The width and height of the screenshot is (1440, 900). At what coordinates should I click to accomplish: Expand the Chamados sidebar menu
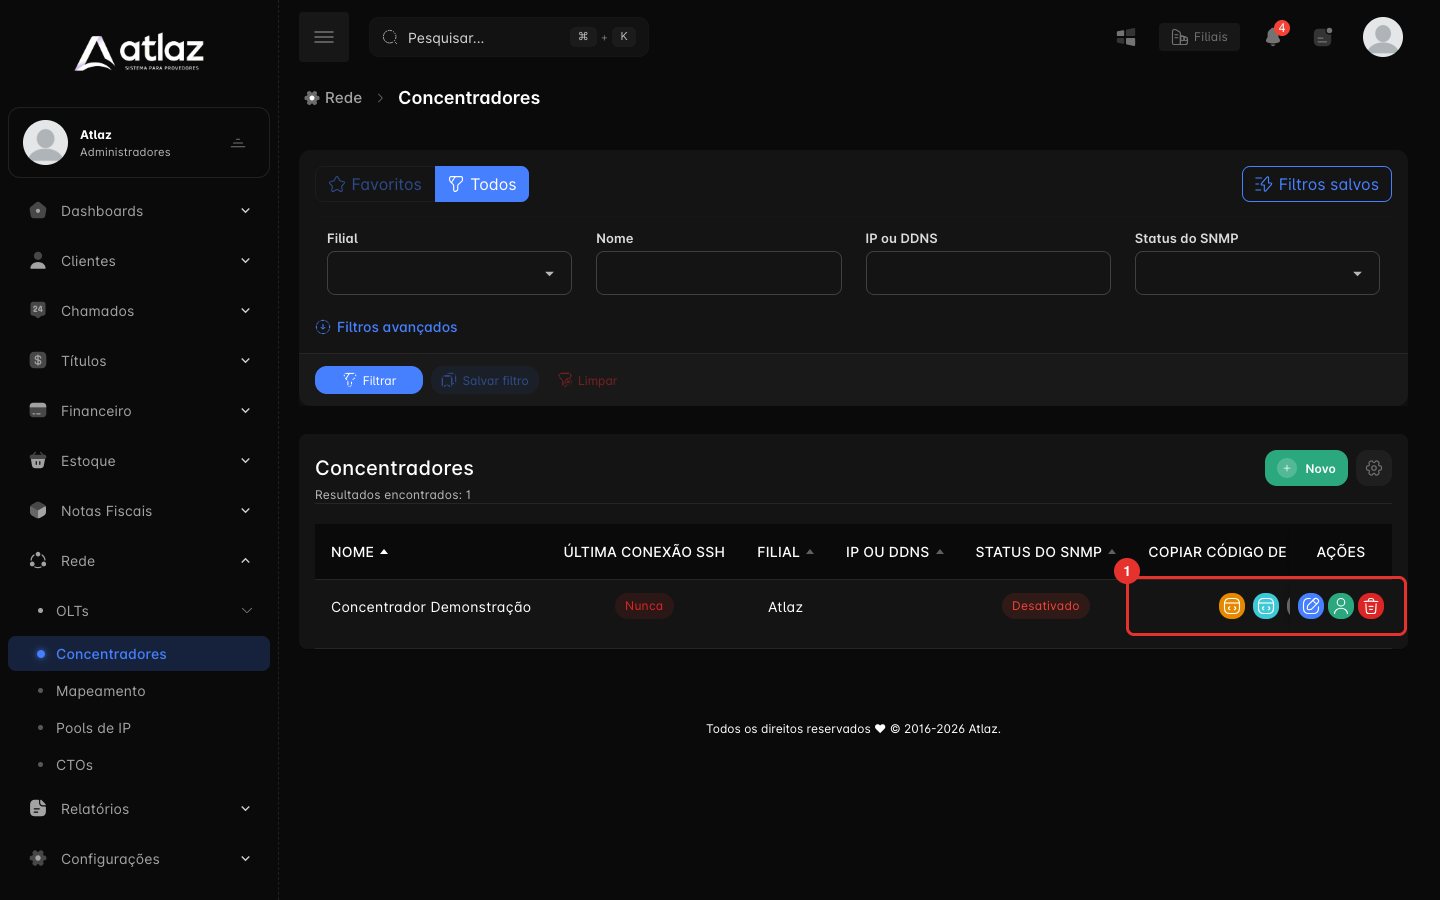click(x=139, y=311)
